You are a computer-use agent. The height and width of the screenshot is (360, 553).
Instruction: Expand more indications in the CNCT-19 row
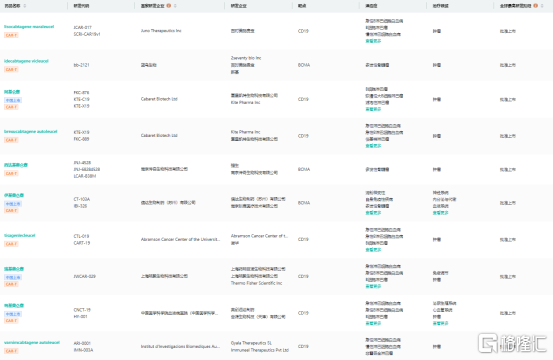coord(373,323)
